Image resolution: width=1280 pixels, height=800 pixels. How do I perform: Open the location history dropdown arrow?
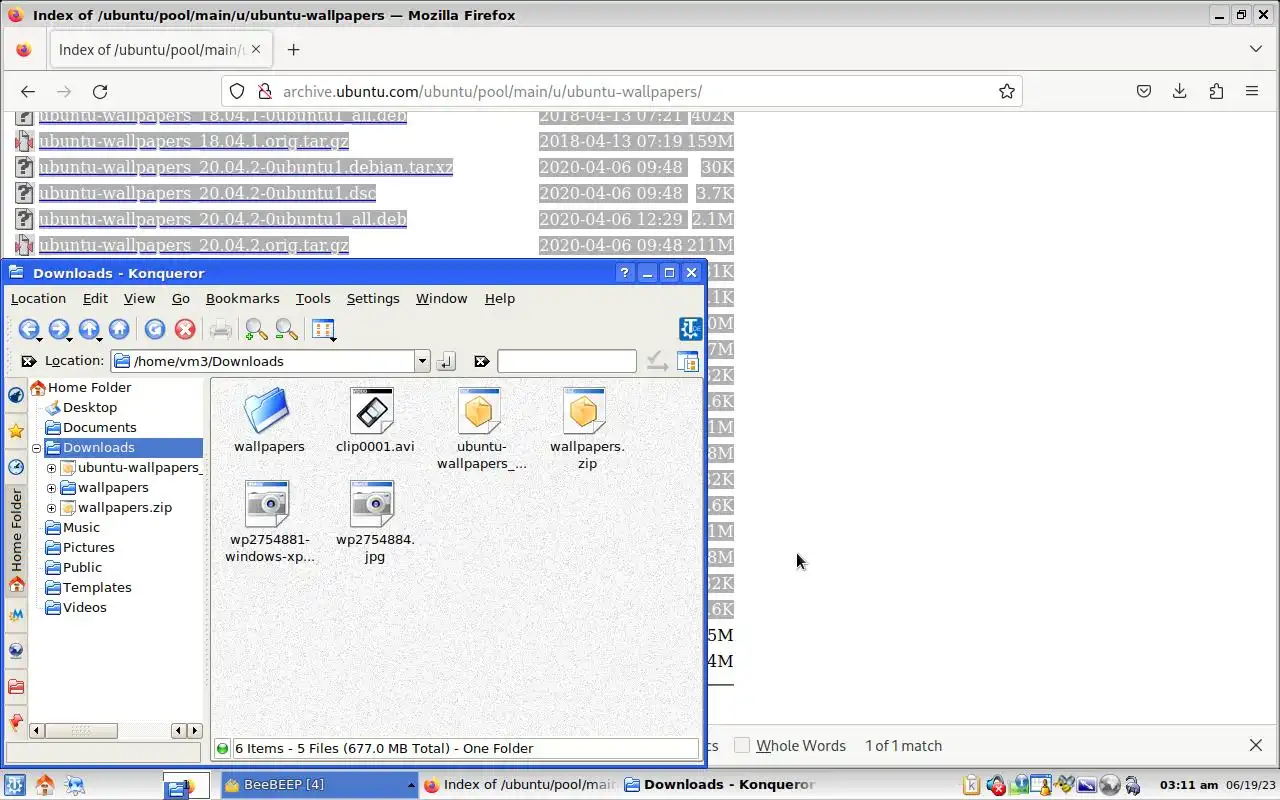(x=422, y=361)
